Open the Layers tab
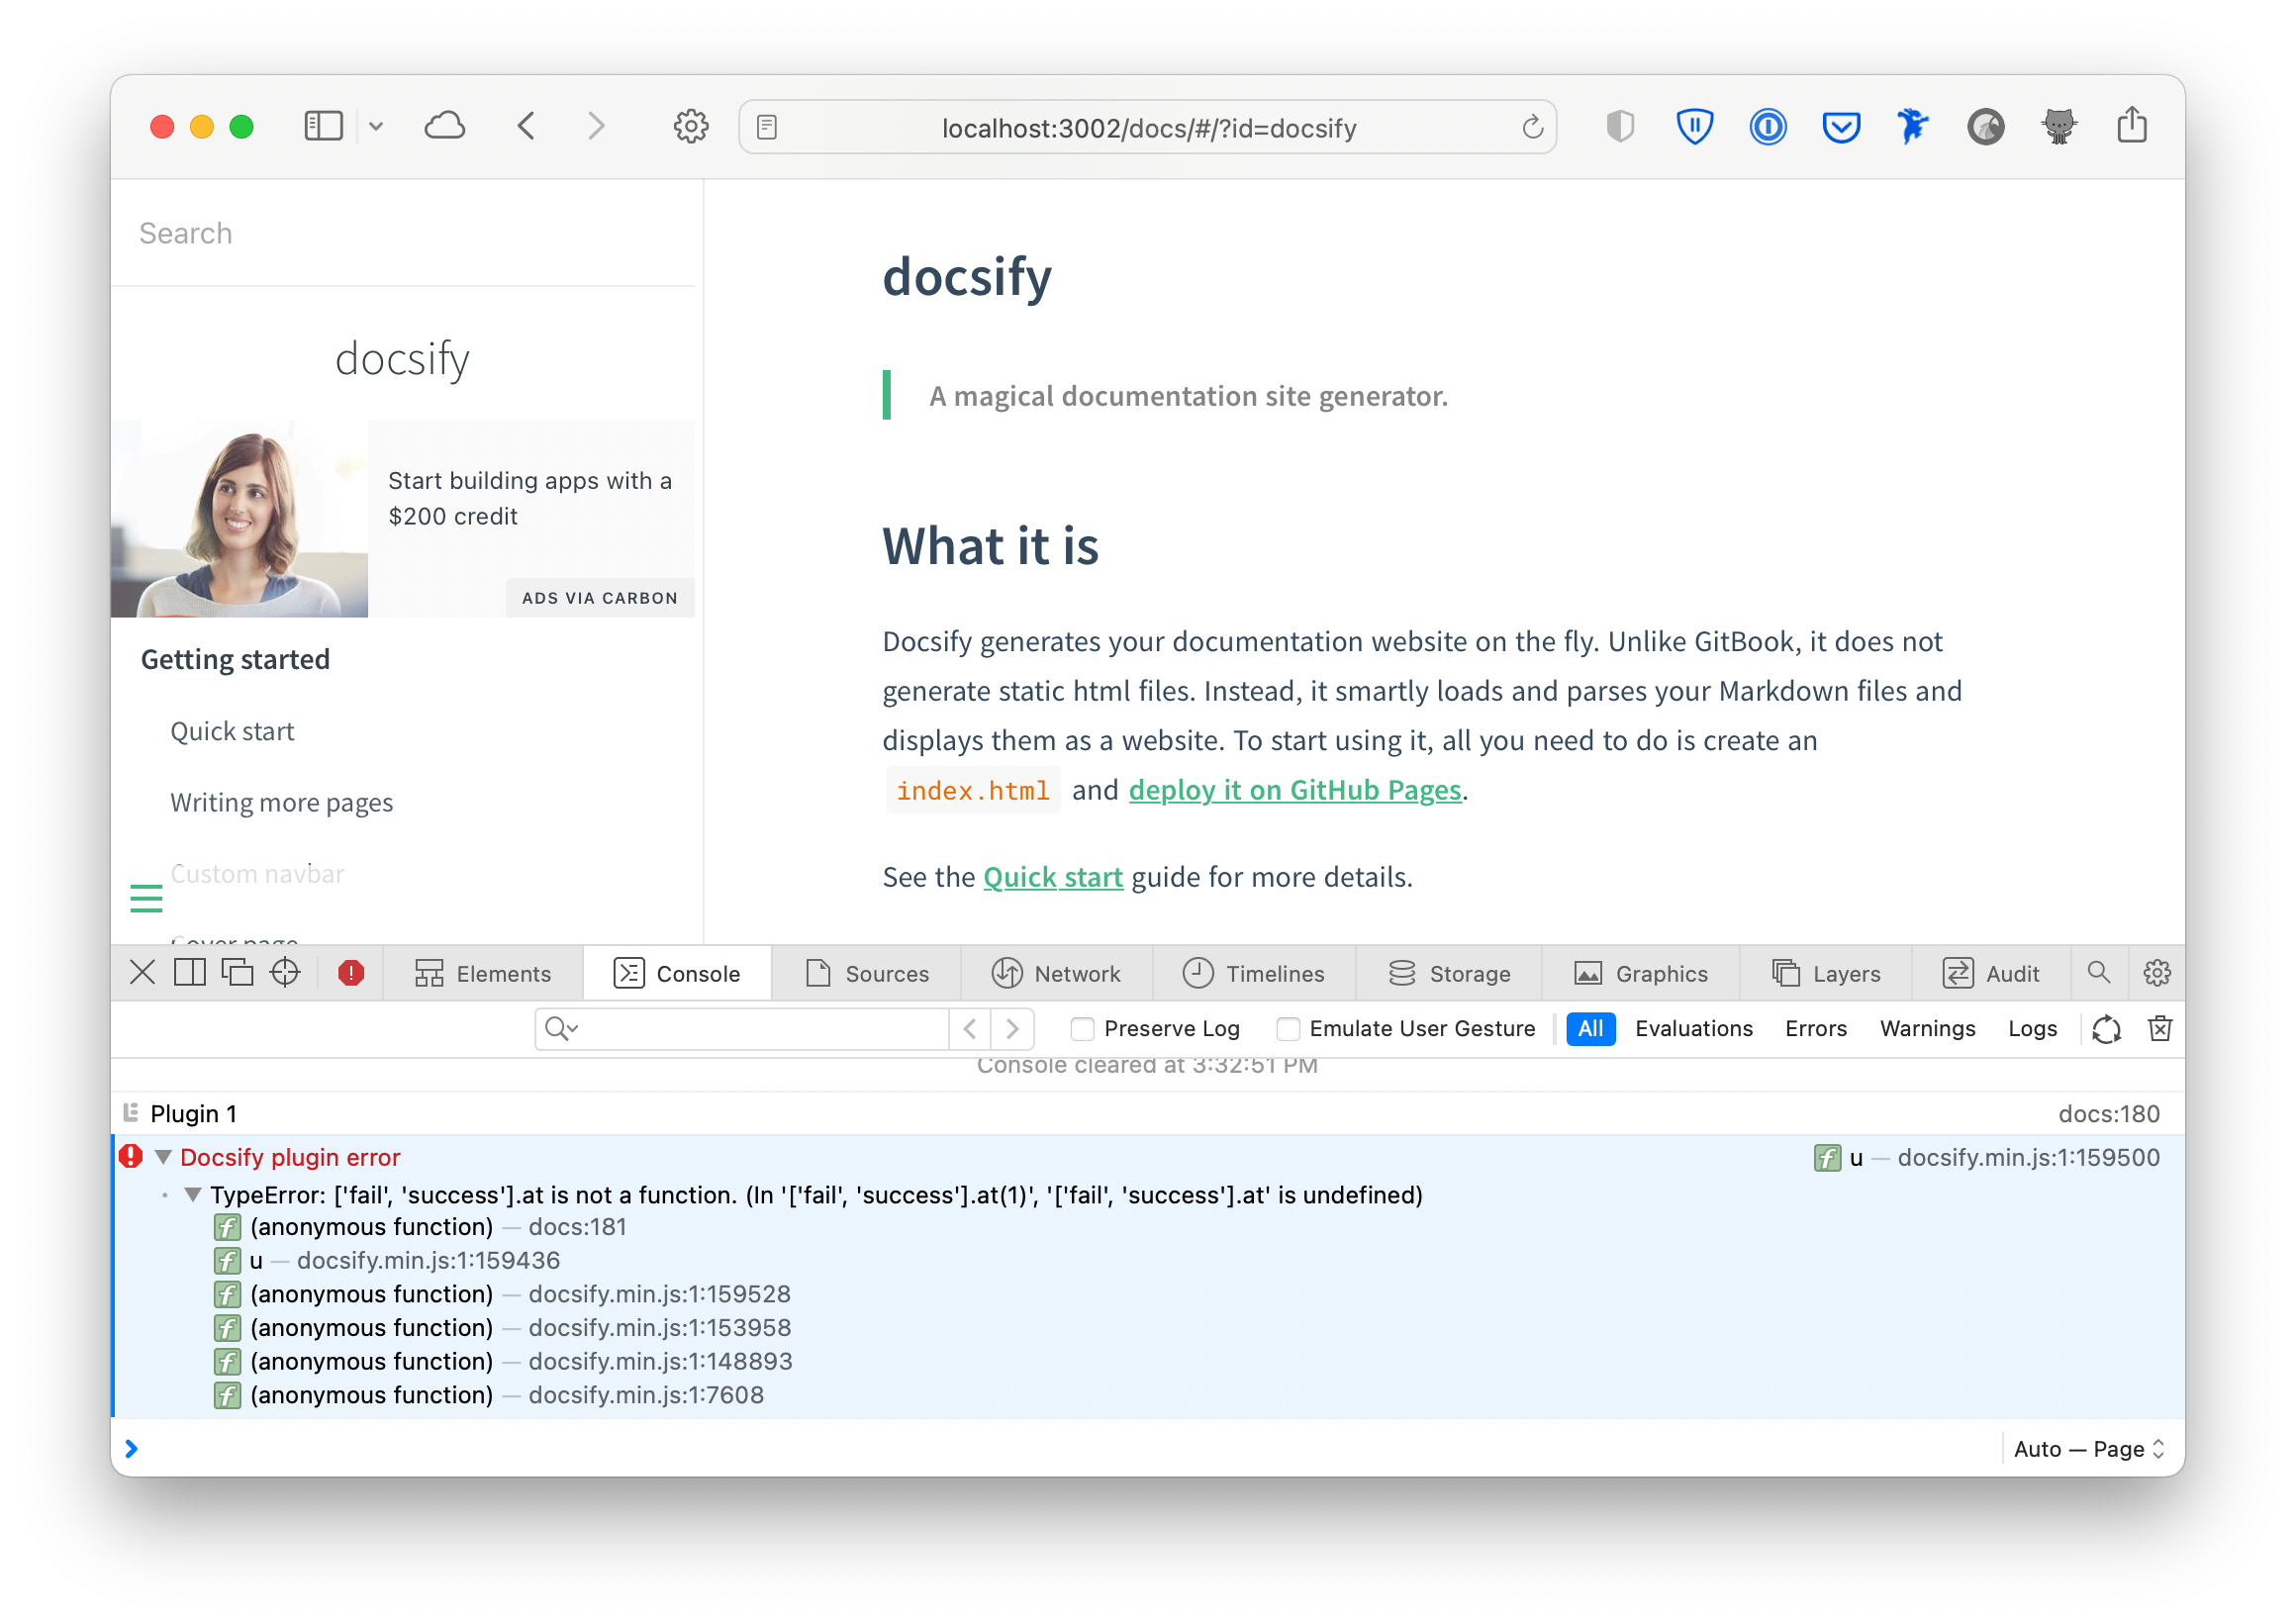This screenshot has height=1623, width=2296. (x=1827, y=974)
